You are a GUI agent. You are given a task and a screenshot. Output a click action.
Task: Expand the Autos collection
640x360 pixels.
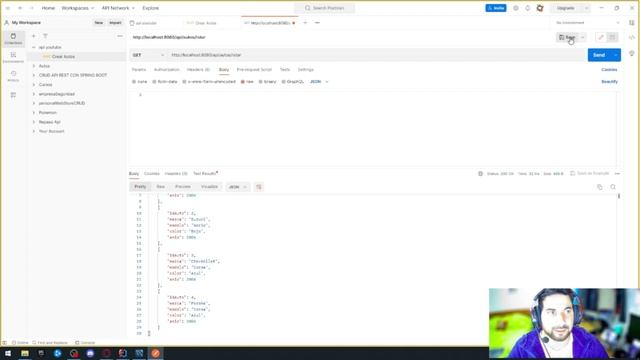pos(34,66)
